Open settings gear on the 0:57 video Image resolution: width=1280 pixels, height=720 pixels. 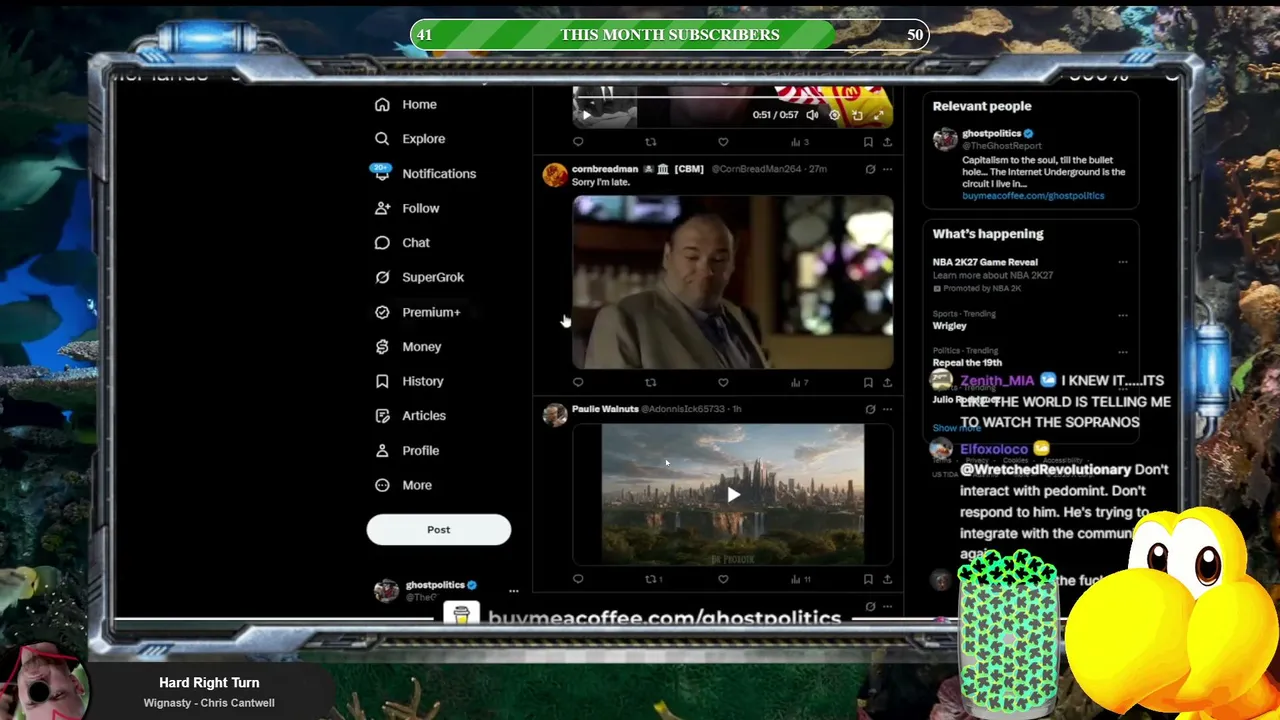(835, 115)
